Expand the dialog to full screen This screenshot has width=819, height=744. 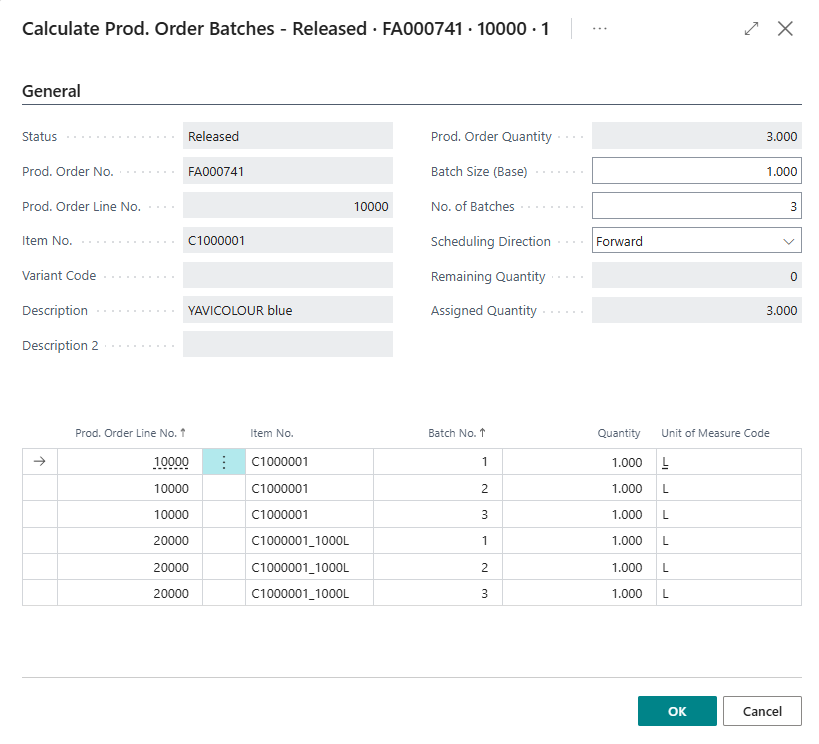(x=751, y=29)
